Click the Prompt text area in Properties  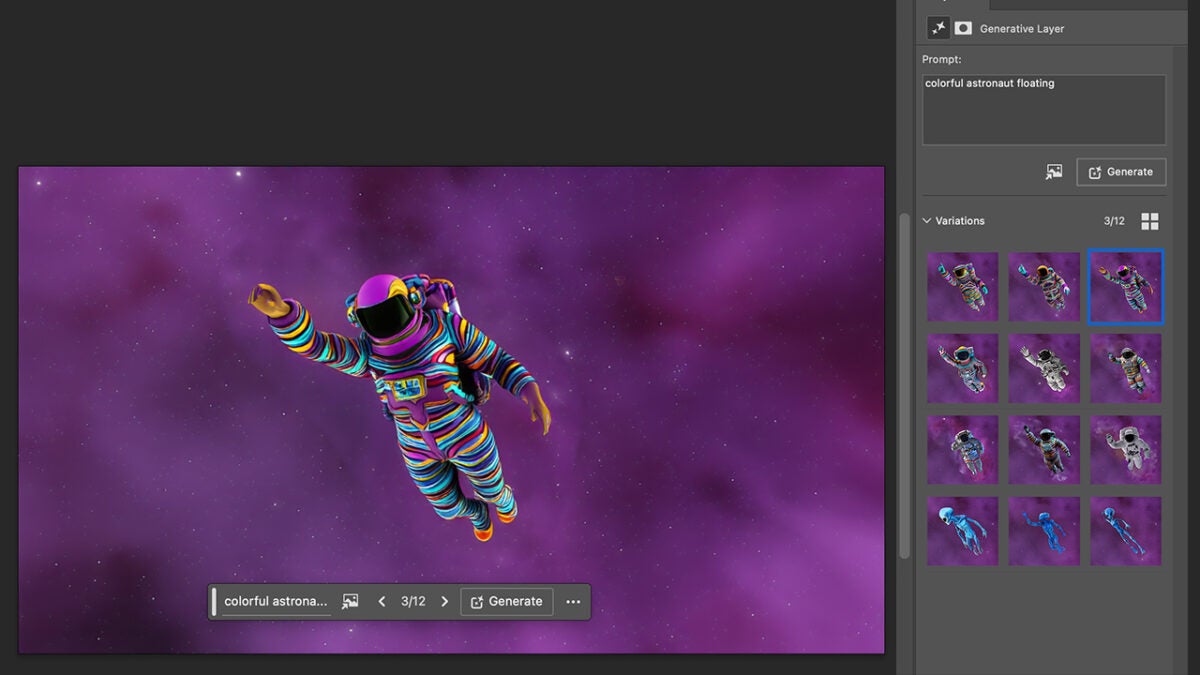[1043, 110]
